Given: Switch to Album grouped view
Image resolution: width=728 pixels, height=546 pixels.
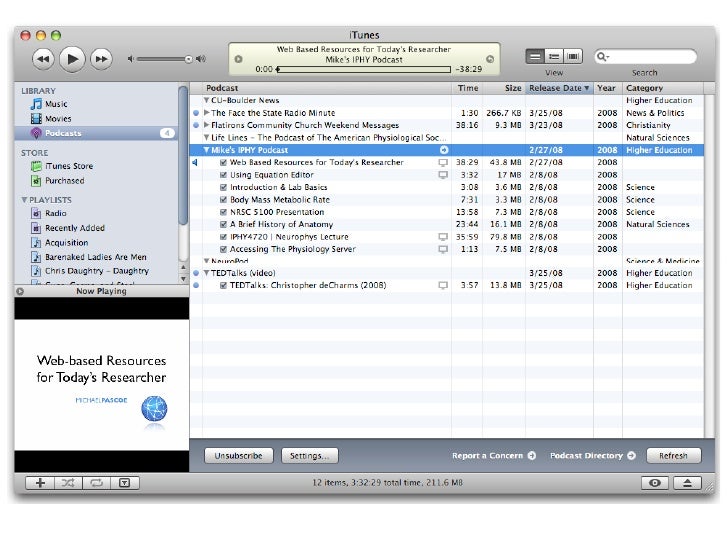Looking at the screenshot, I should click(x=554, y=57).
